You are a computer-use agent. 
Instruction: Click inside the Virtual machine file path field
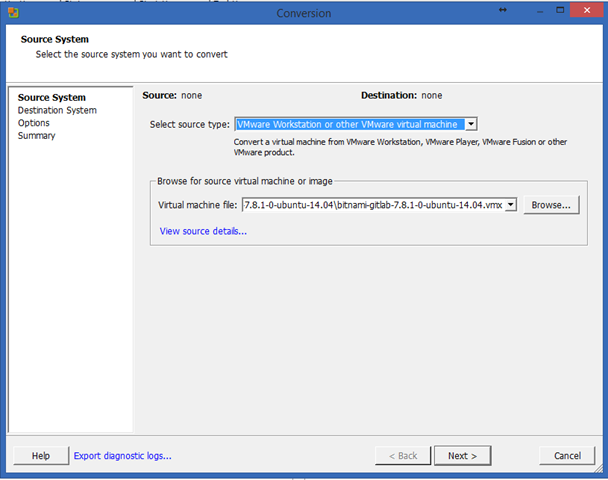(x=373, y=205)
